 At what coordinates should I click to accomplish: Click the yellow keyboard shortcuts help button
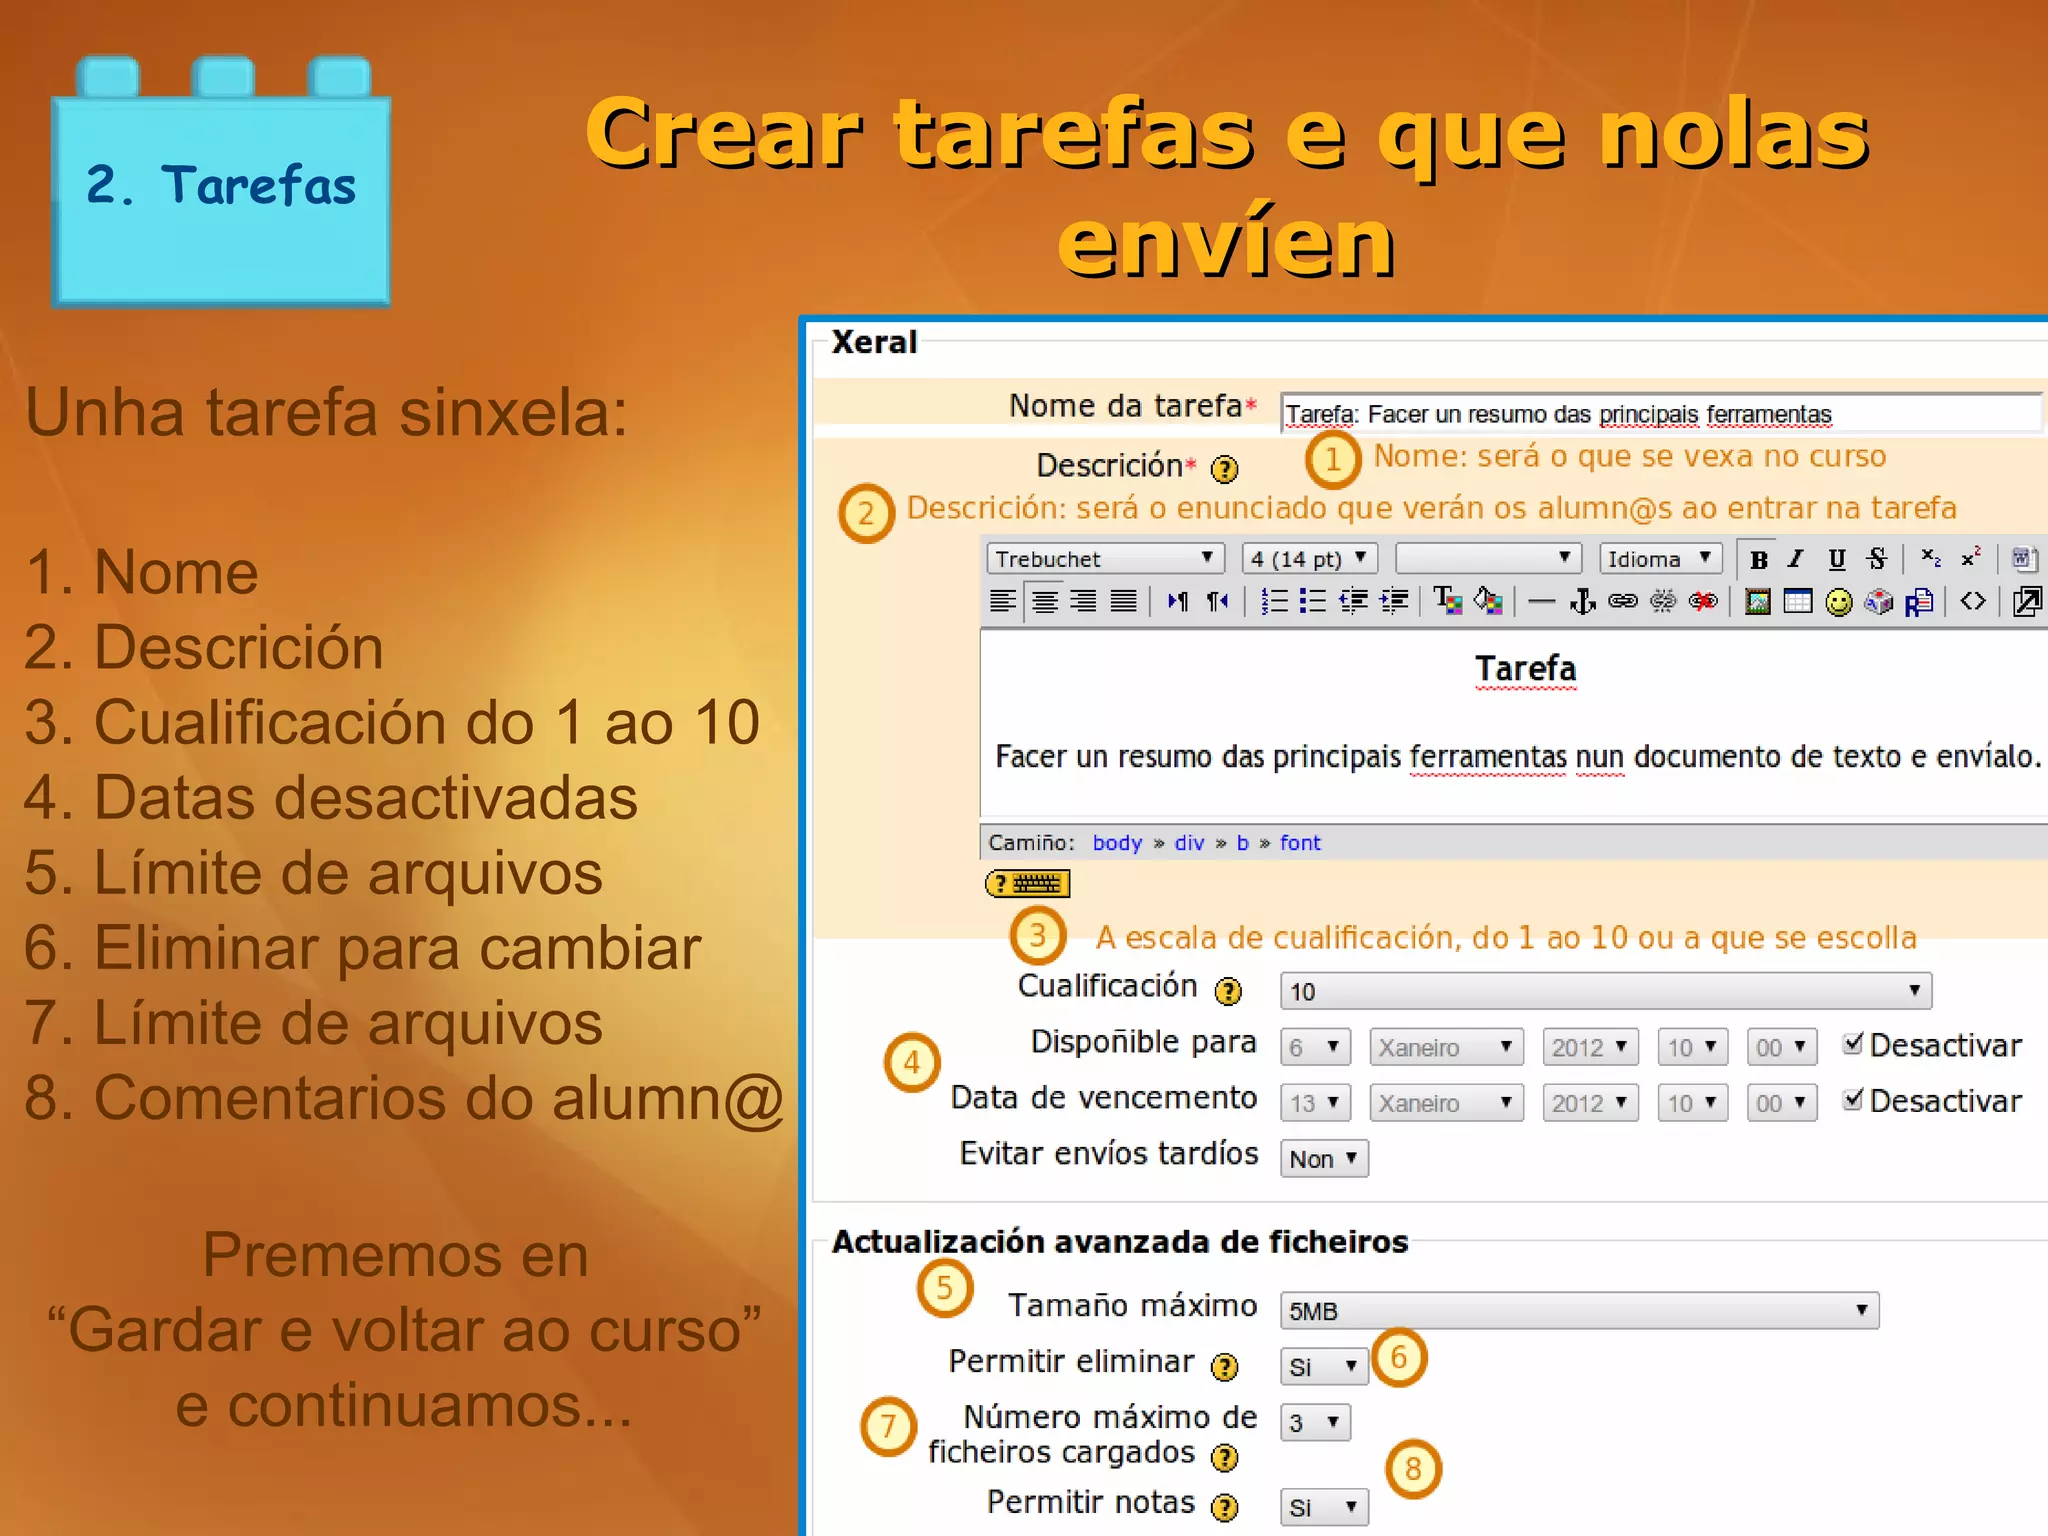(1027, 883)
